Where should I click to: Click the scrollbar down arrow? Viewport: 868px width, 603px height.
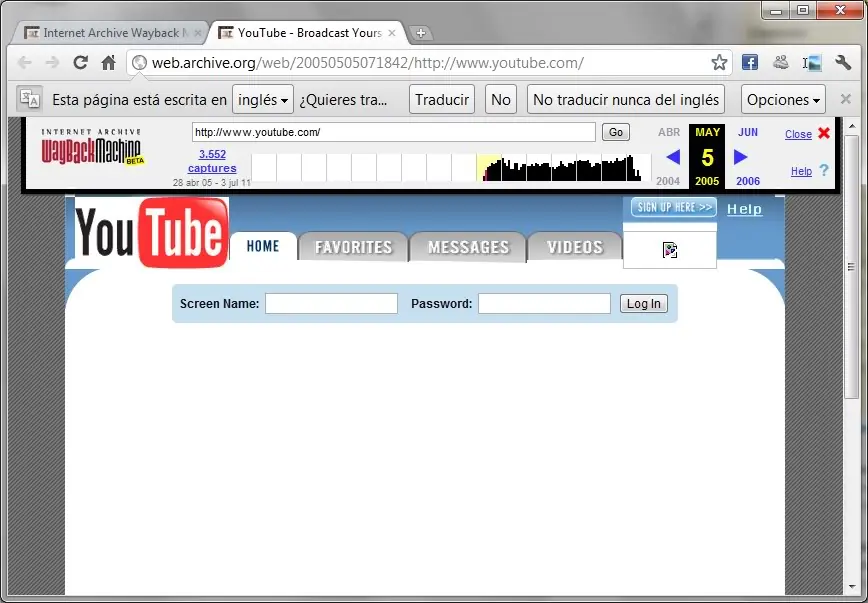pos(852,587)
